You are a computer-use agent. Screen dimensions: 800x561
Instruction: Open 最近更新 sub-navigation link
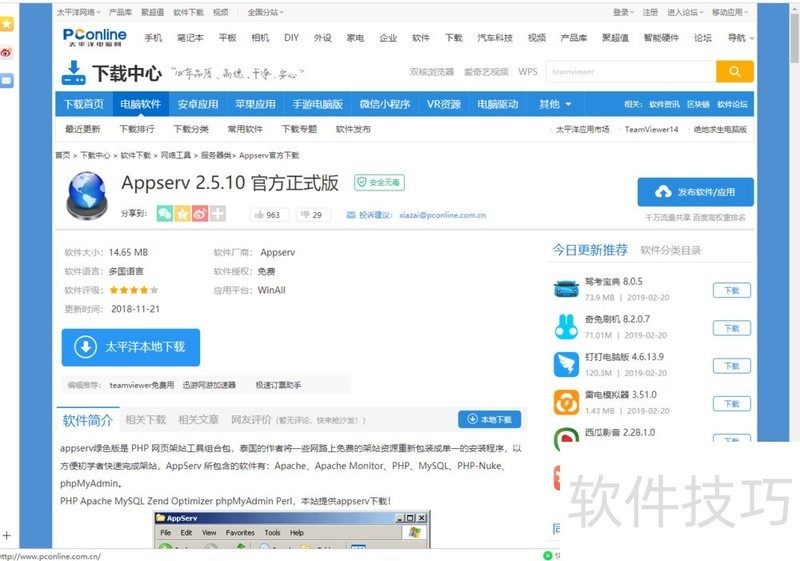83,129
